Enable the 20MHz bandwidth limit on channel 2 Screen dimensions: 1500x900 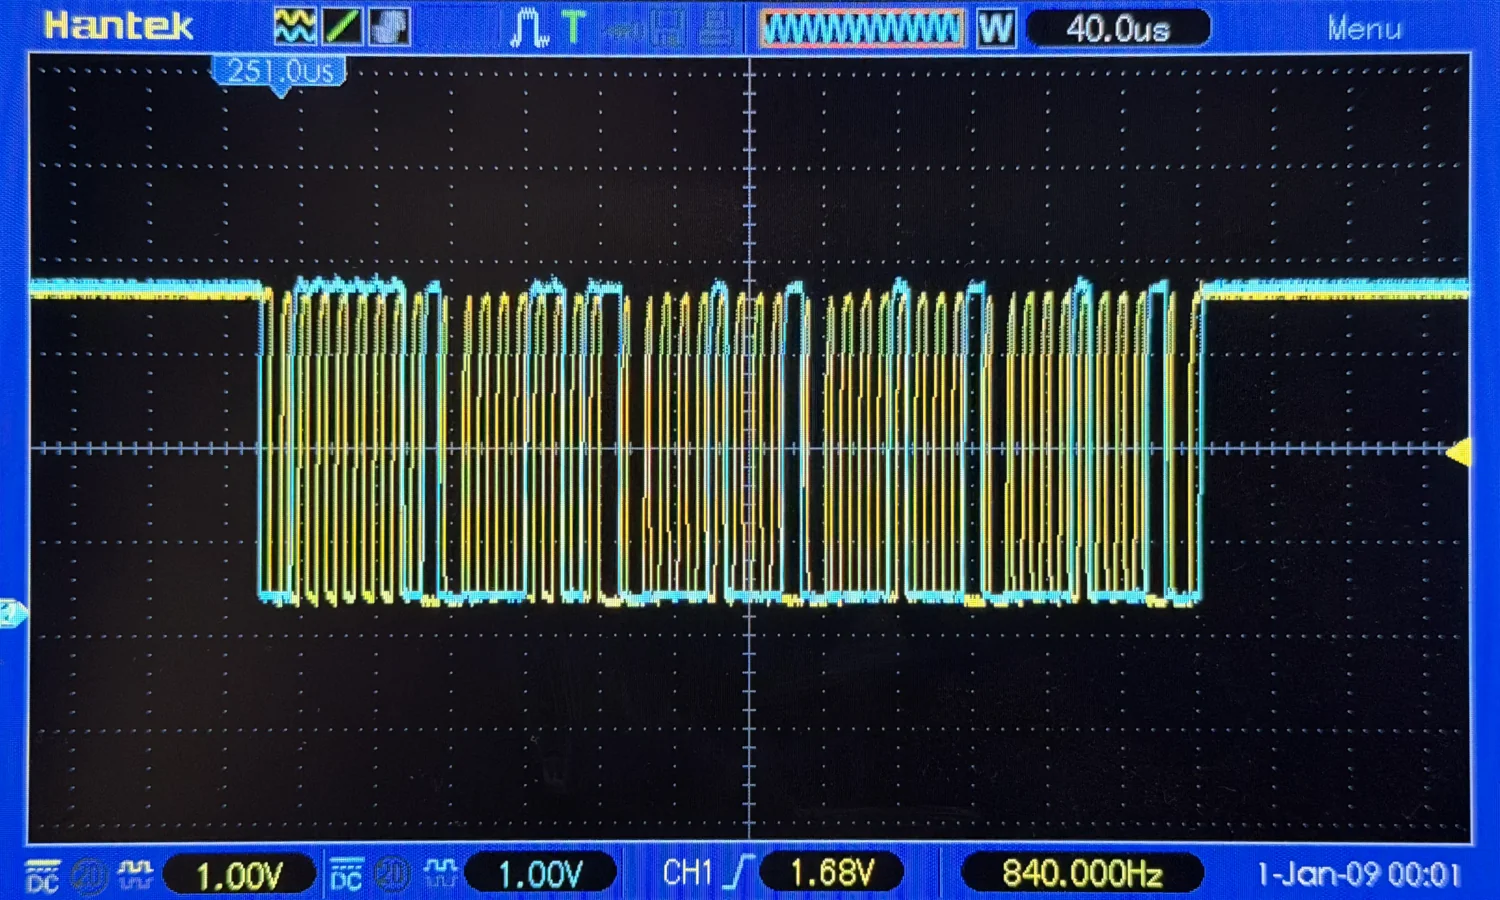pos(391,872)
